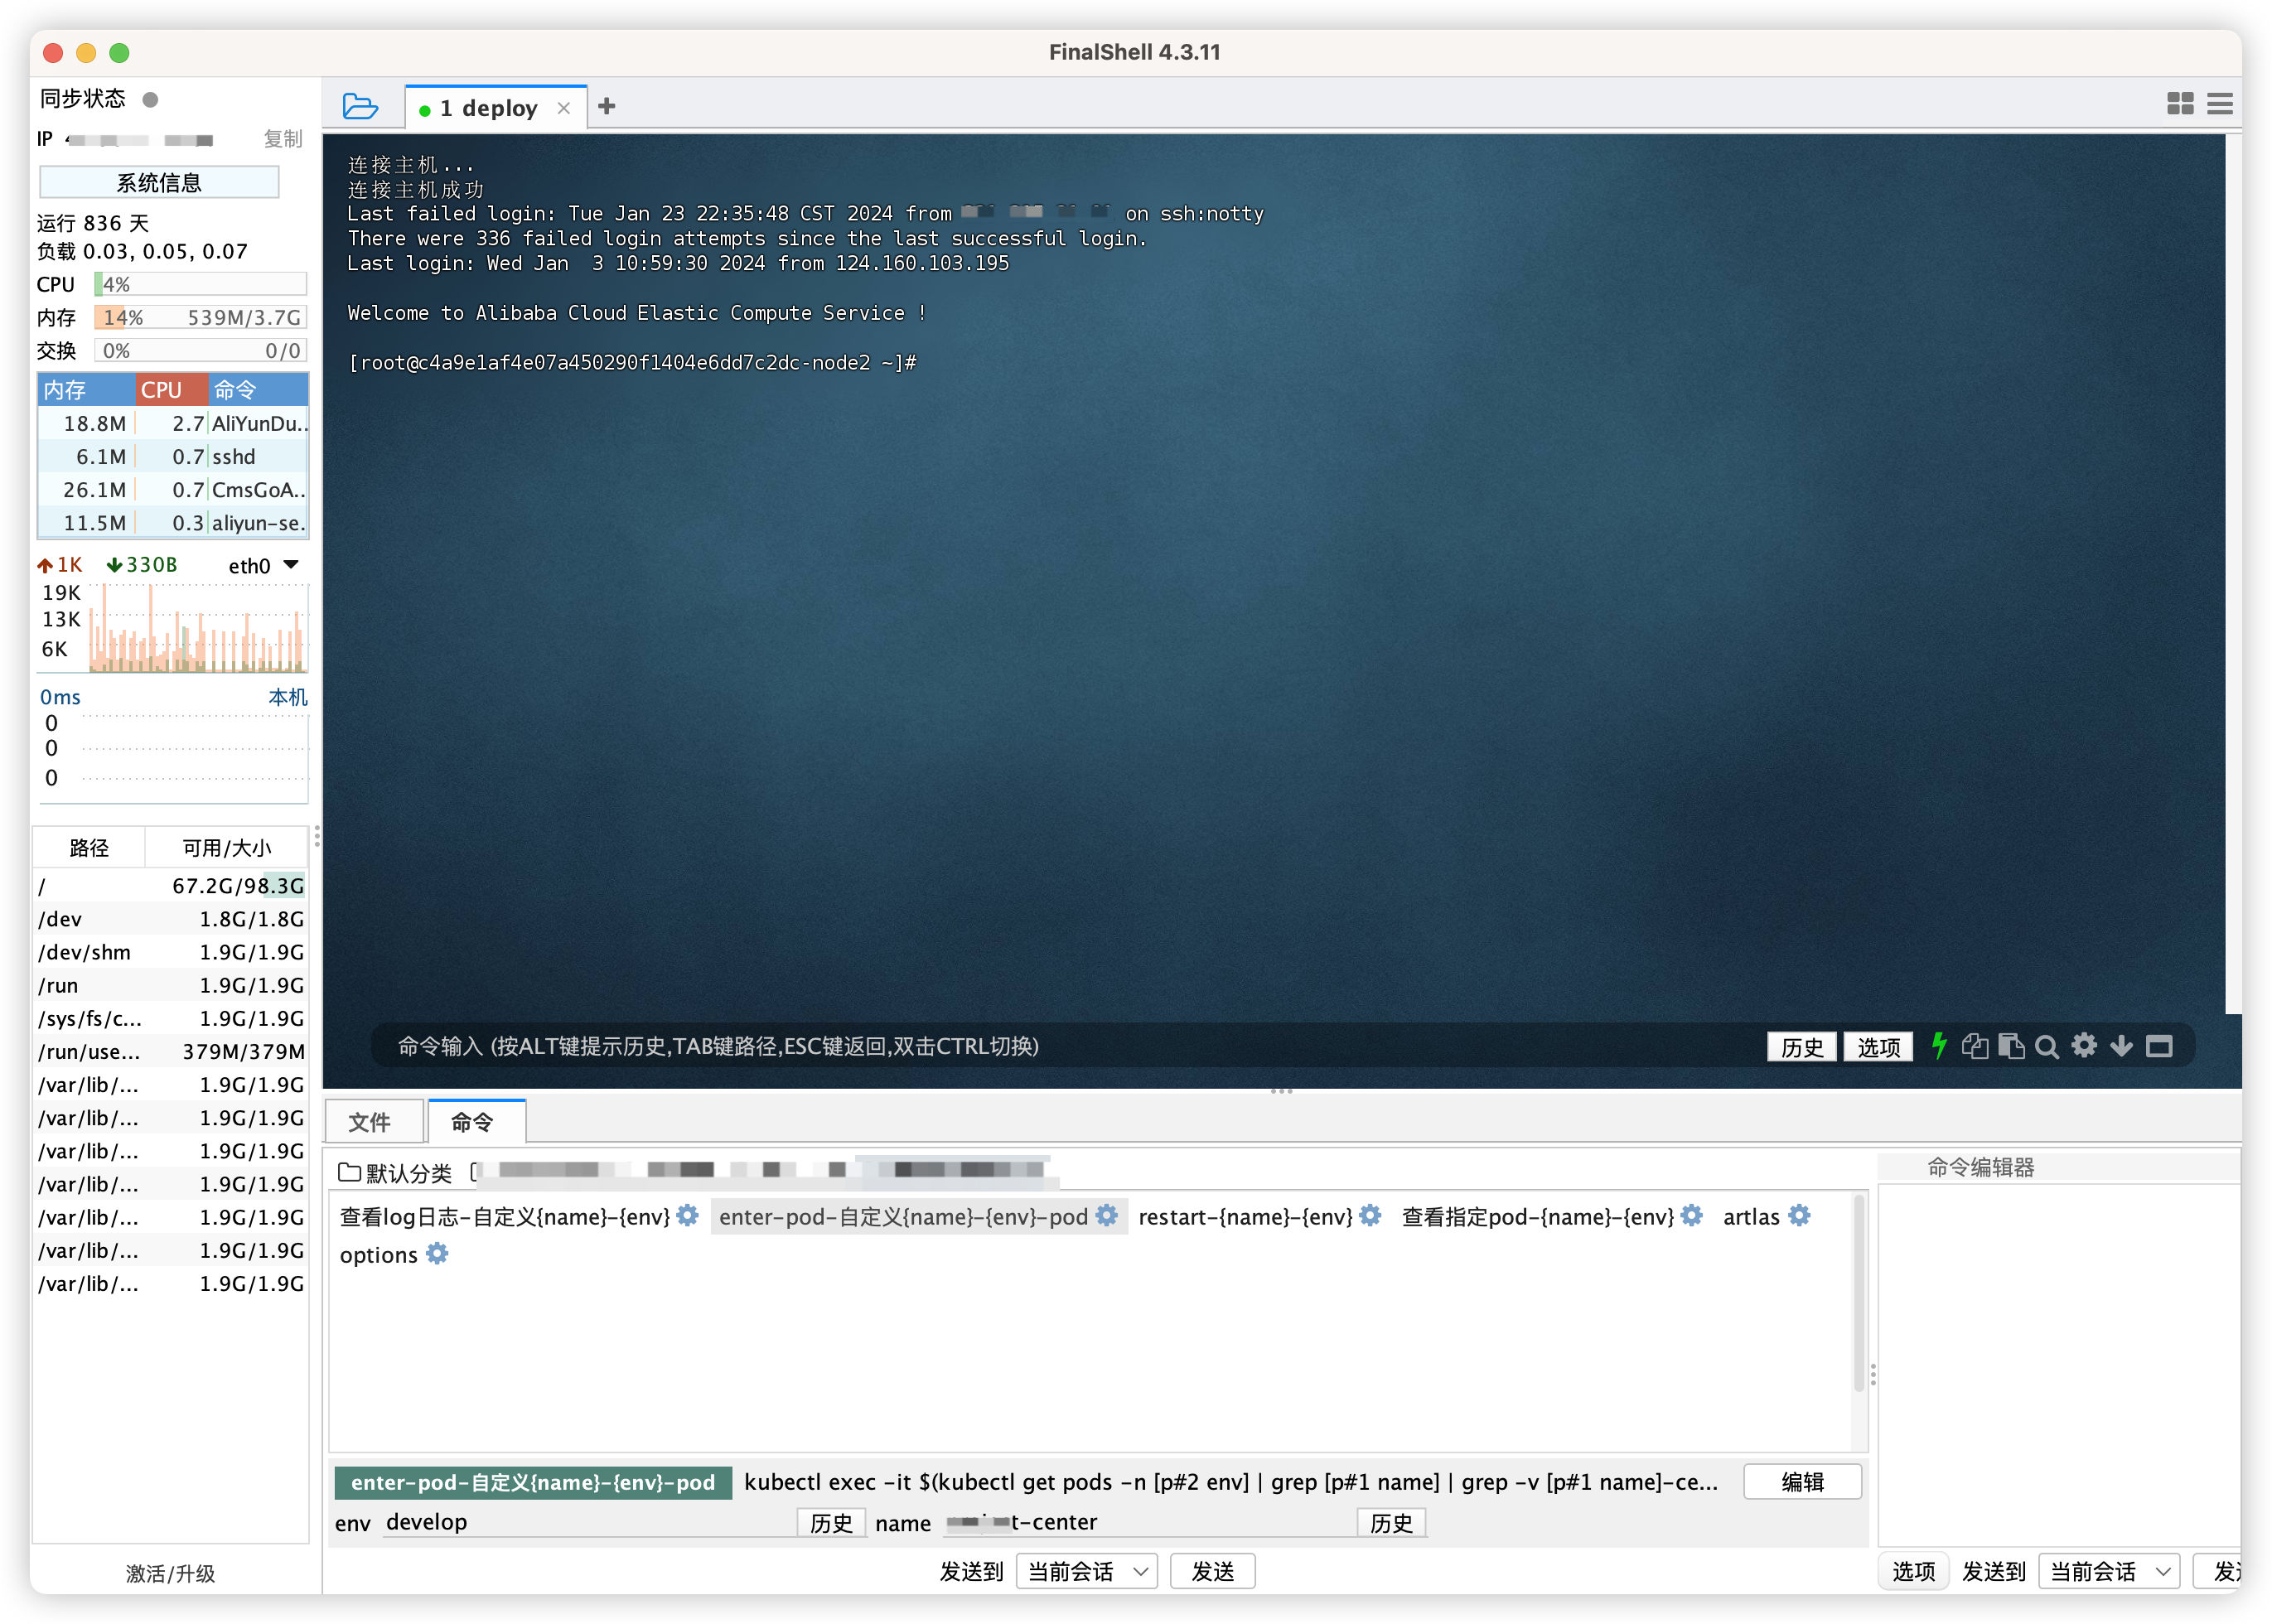Switch to the 文件 tab
Viewport: 2272px width, 1624px height.
(x=370, y=1122)
